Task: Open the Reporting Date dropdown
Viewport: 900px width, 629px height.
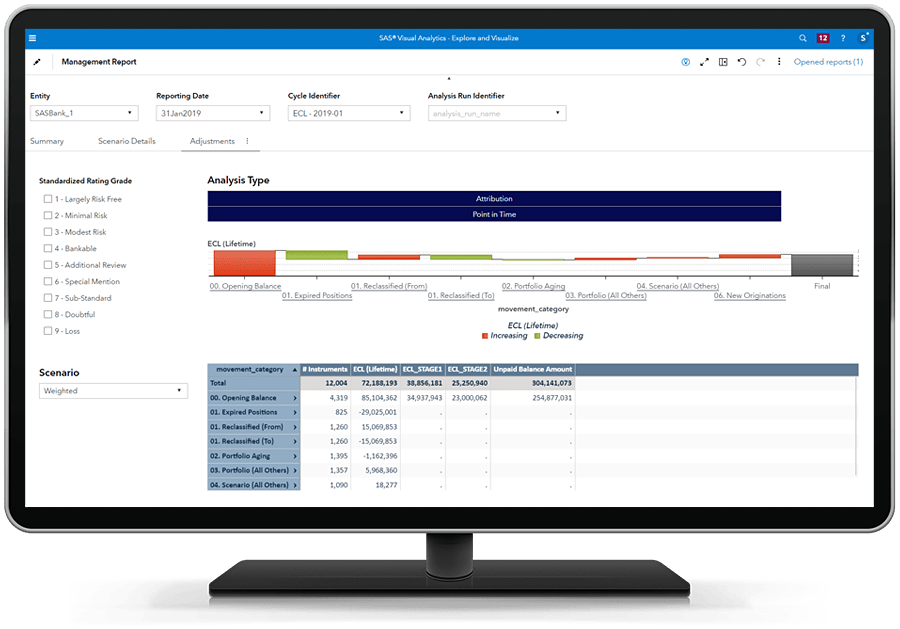Action: tap(213, 113)
